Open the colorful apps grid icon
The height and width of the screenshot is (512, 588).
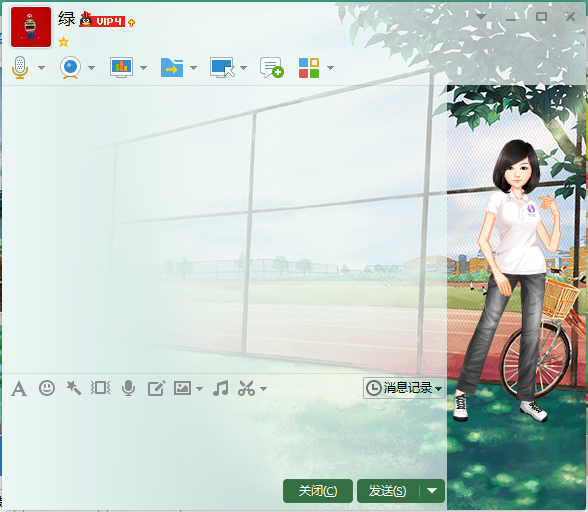[309, 68]
